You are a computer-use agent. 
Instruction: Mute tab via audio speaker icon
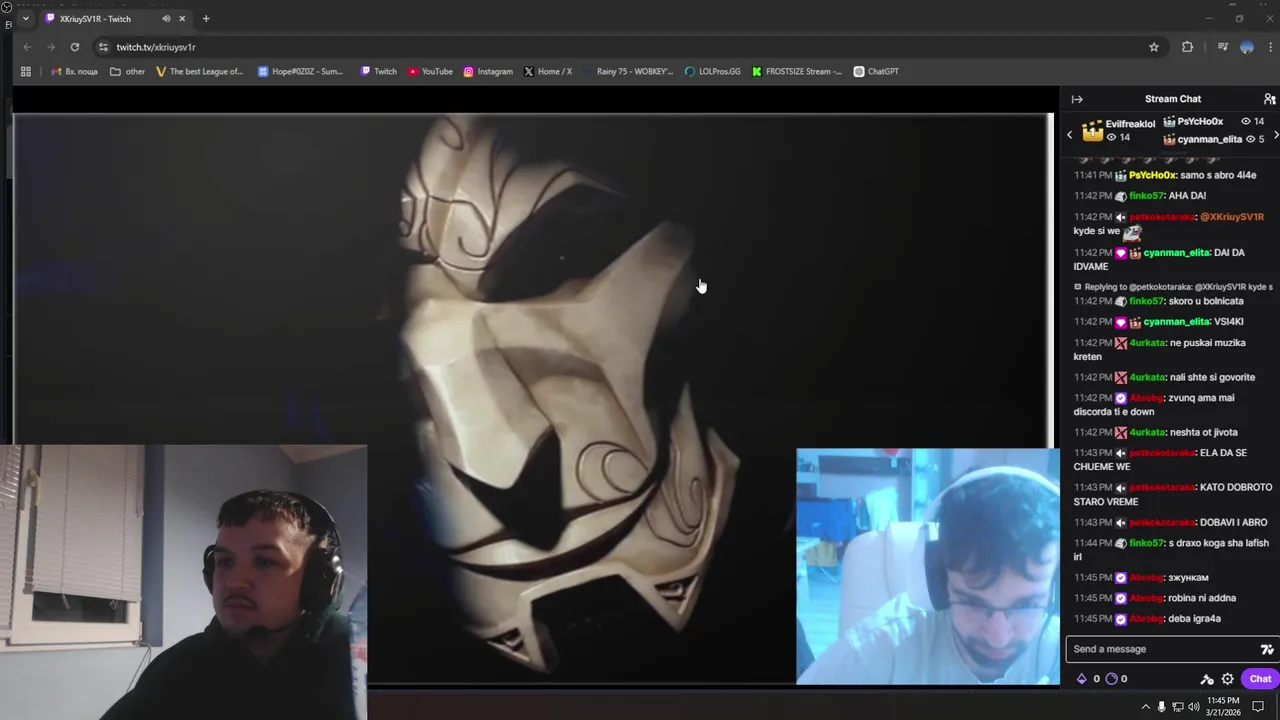tap(166, 18)
